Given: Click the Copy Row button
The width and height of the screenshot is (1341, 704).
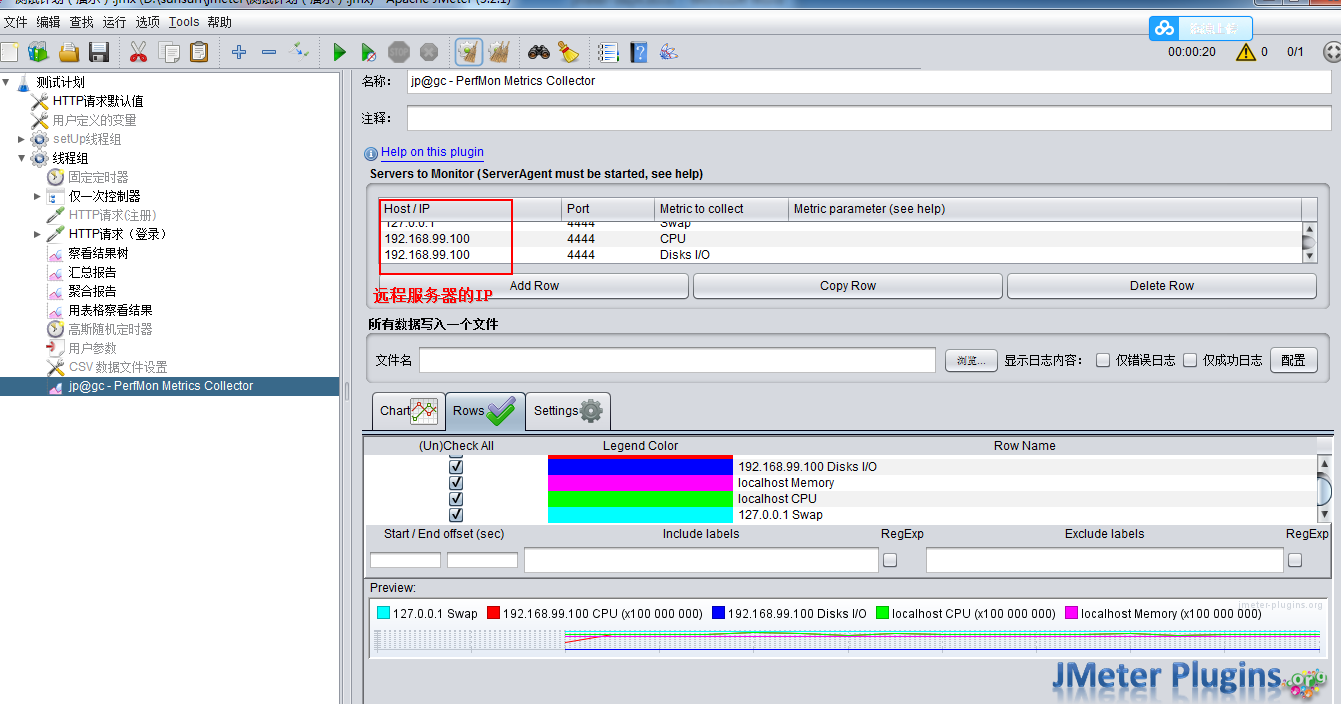Looking at the screenshot, I should pos(848,286).
